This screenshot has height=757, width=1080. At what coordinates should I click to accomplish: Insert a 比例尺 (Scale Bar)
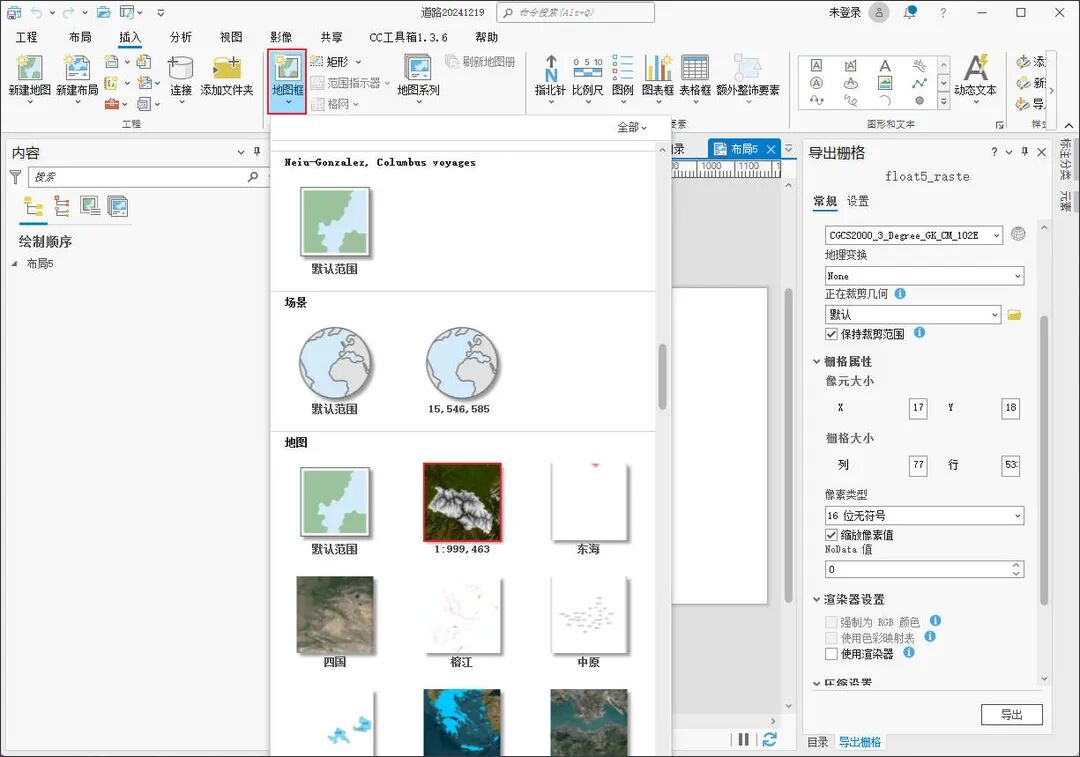click(x=588, y=69)
